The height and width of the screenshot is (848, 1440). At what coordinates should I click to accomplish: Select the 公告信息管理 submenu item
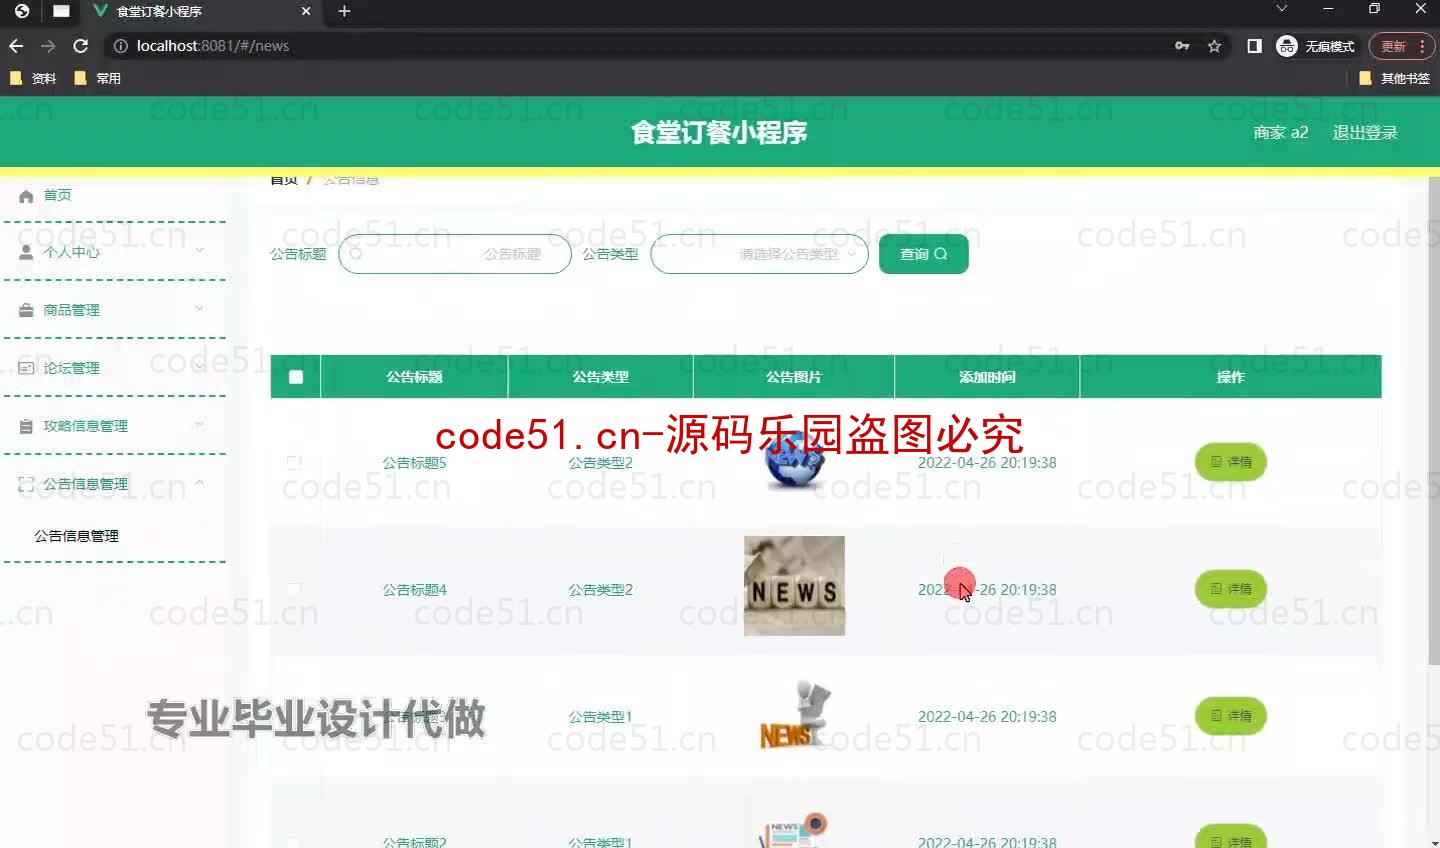[x=76, y=536]
